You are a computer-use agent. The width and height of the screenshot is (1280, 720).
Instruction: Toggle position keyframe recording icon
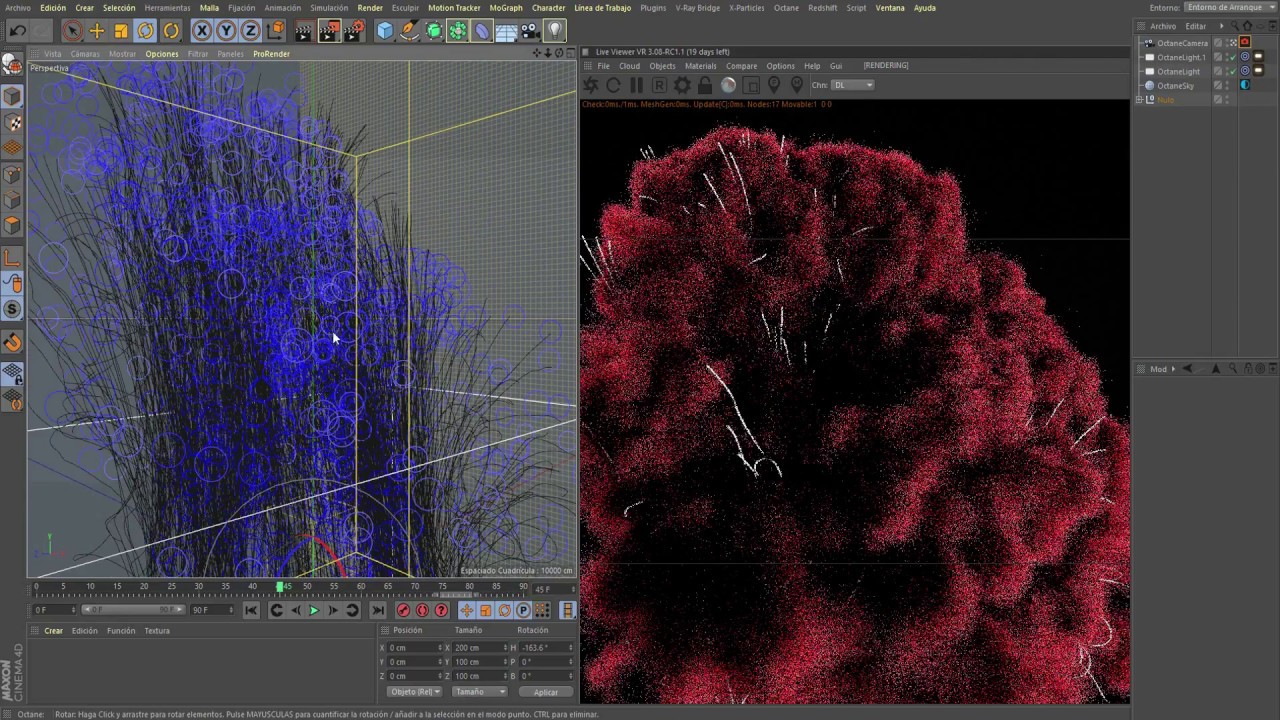(x=466, y=610)
